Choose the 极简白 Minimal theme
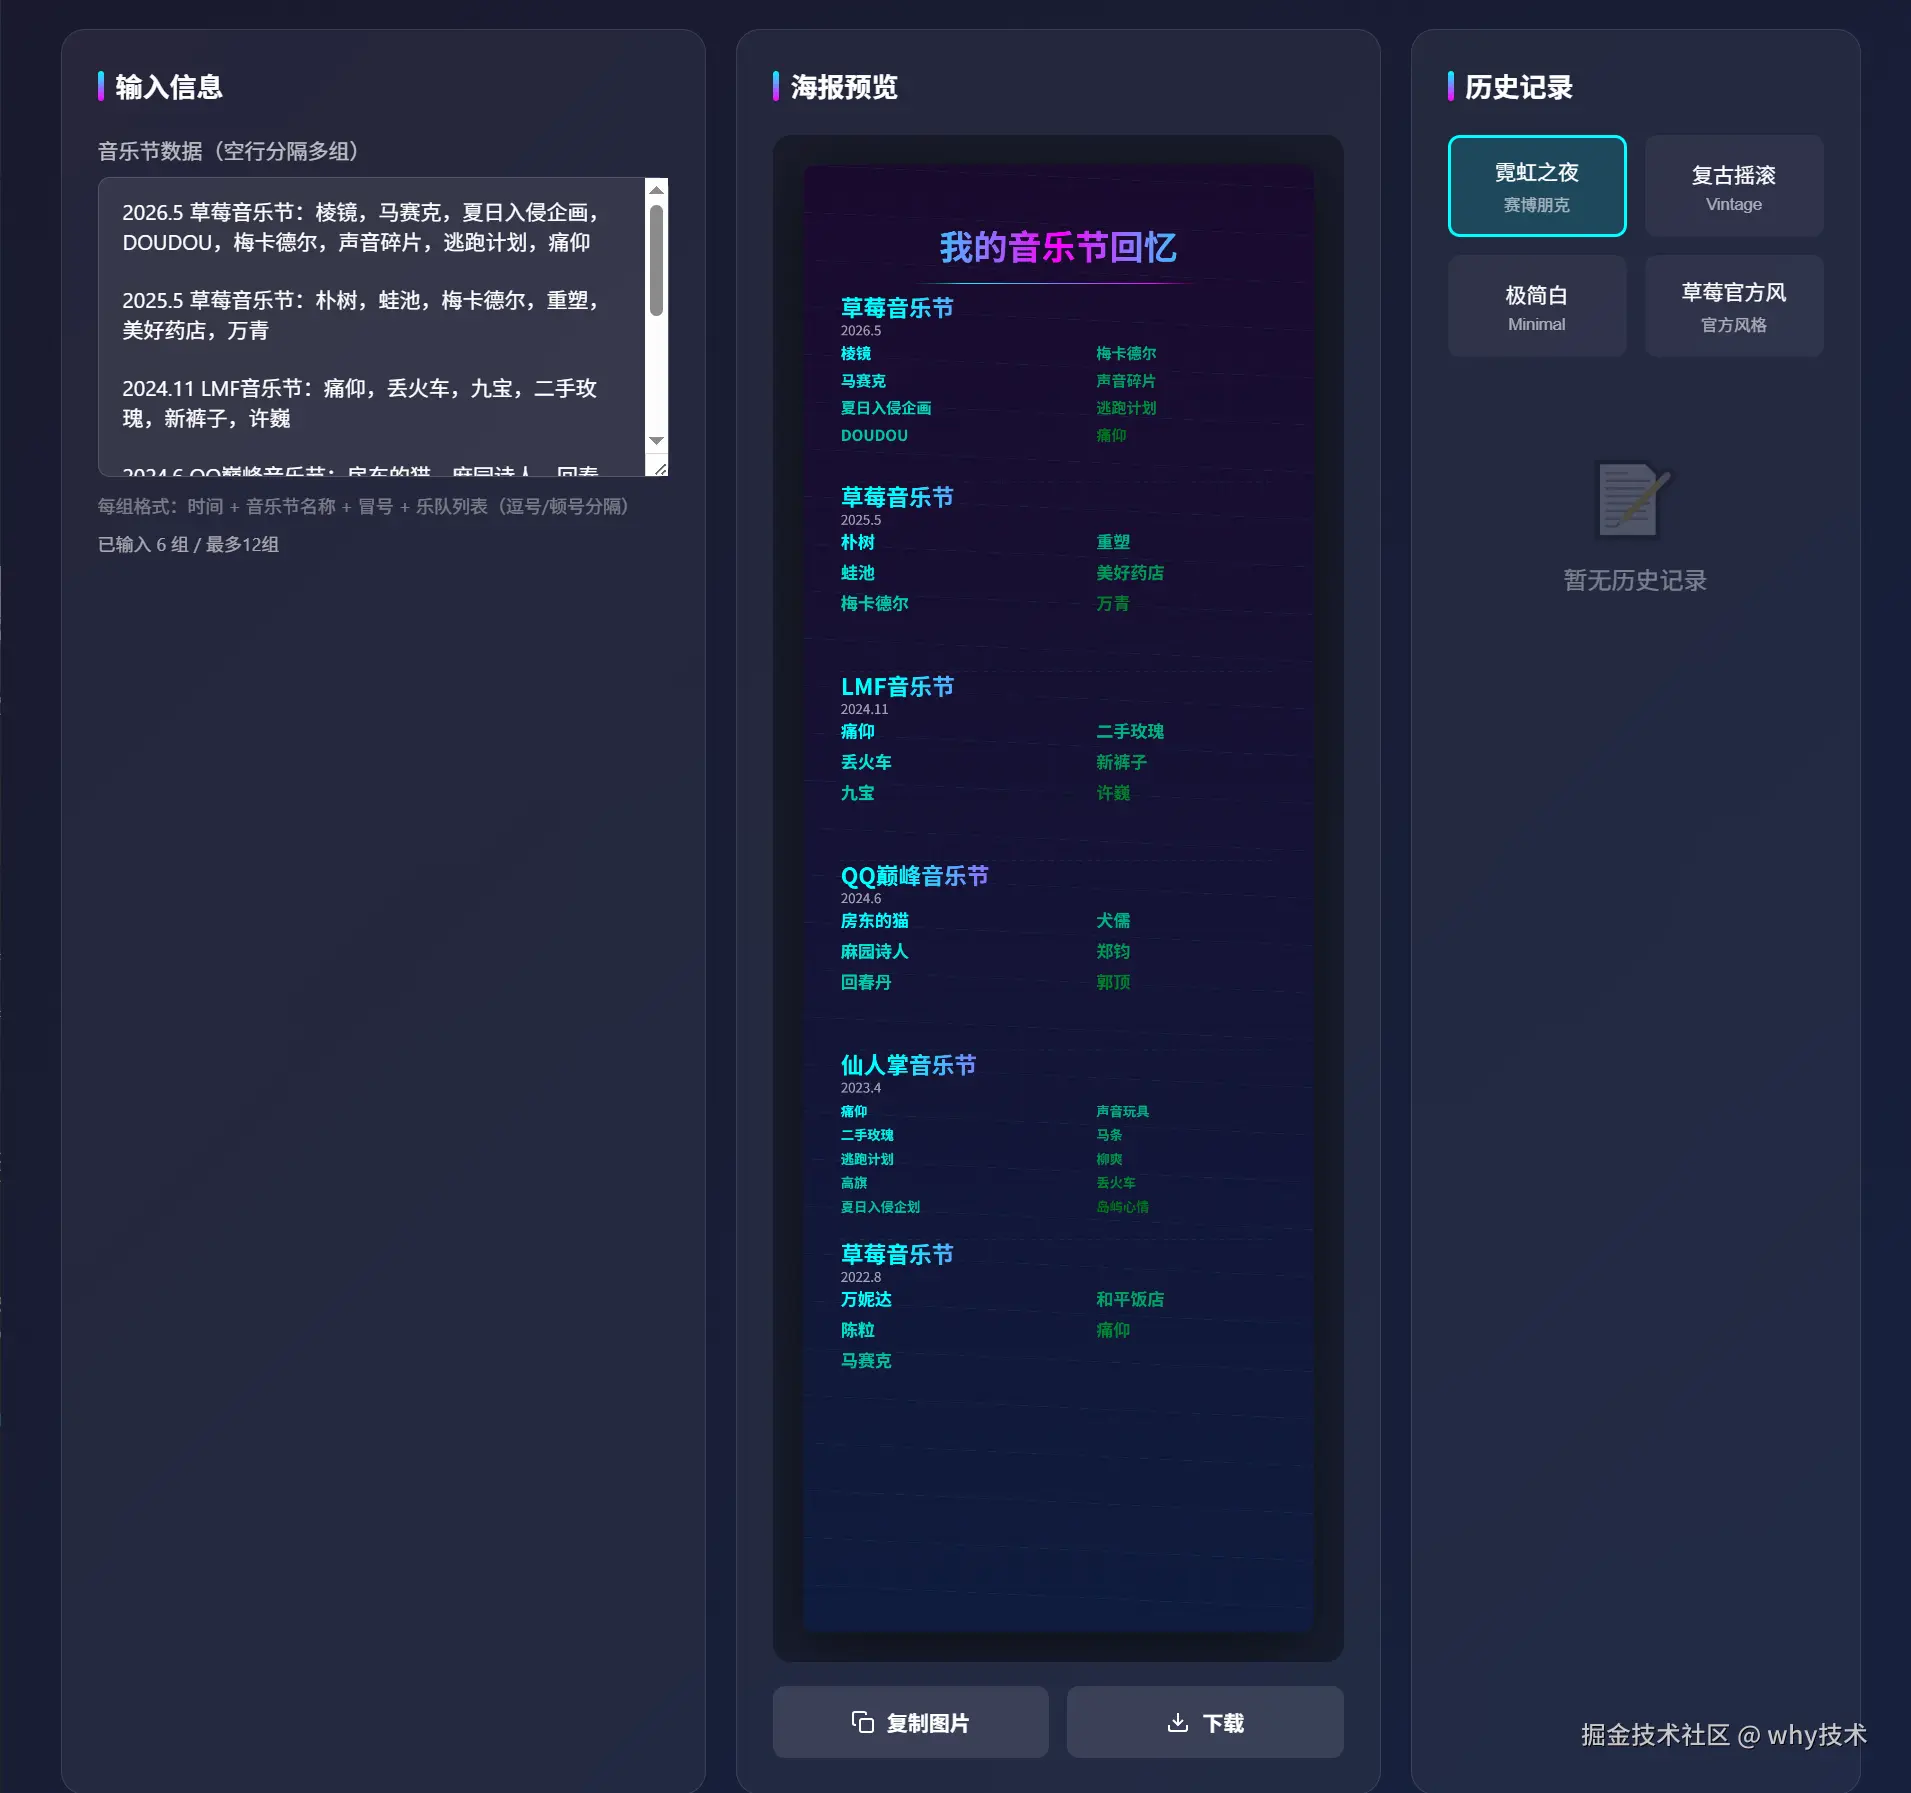 (1537, 306)
